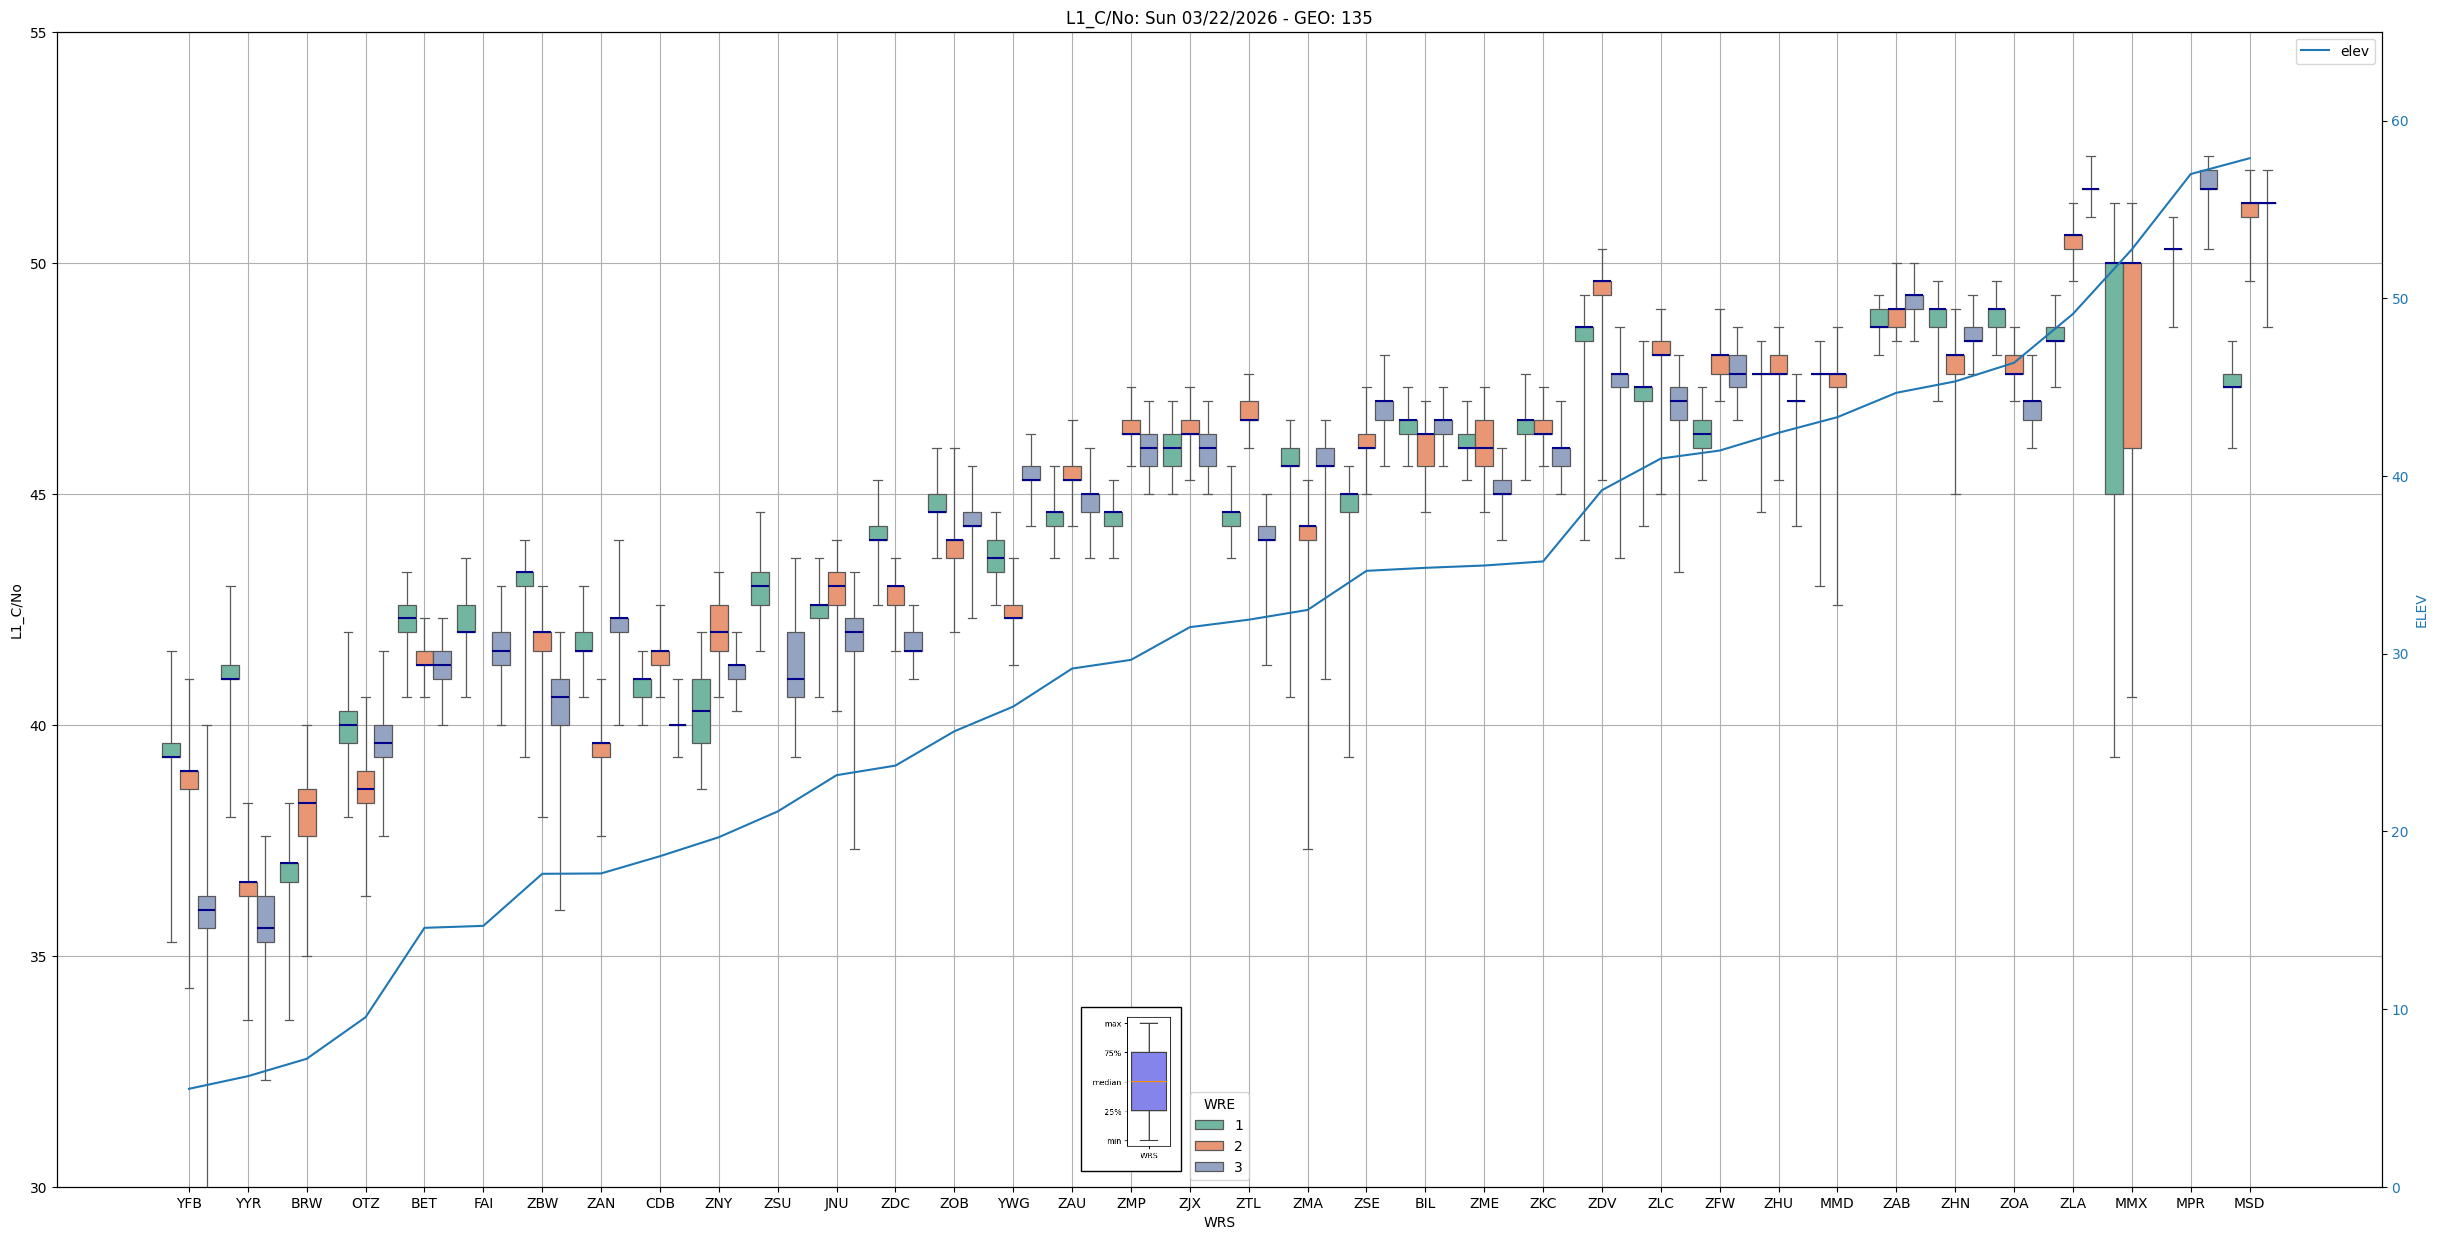Image resolution: width=2438 pixels, height=1240 pixels.
Task: Click the WRS x-axis title
Action: (1218, 1222)
